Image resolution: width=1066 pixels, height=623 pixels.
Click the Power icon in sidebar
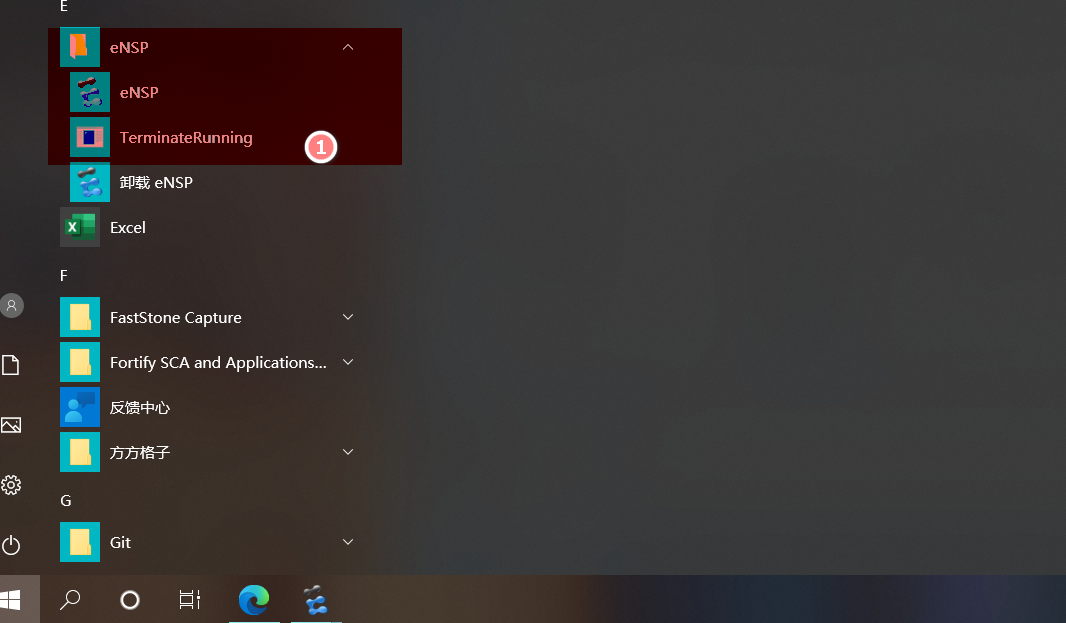click(x=11, y=545)
